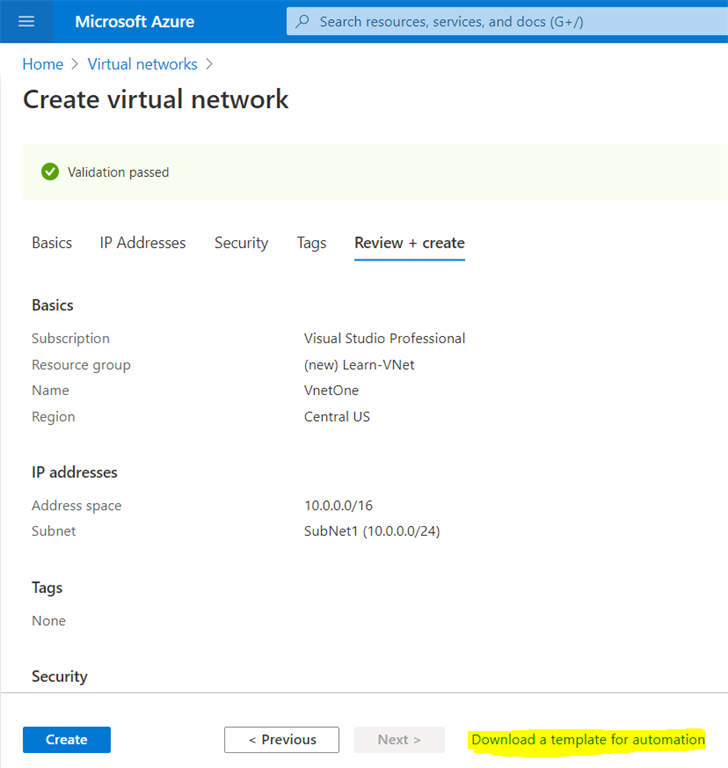Click the None value under Tags
Screen dimensions: 728x768
click(x=49, y=621)
